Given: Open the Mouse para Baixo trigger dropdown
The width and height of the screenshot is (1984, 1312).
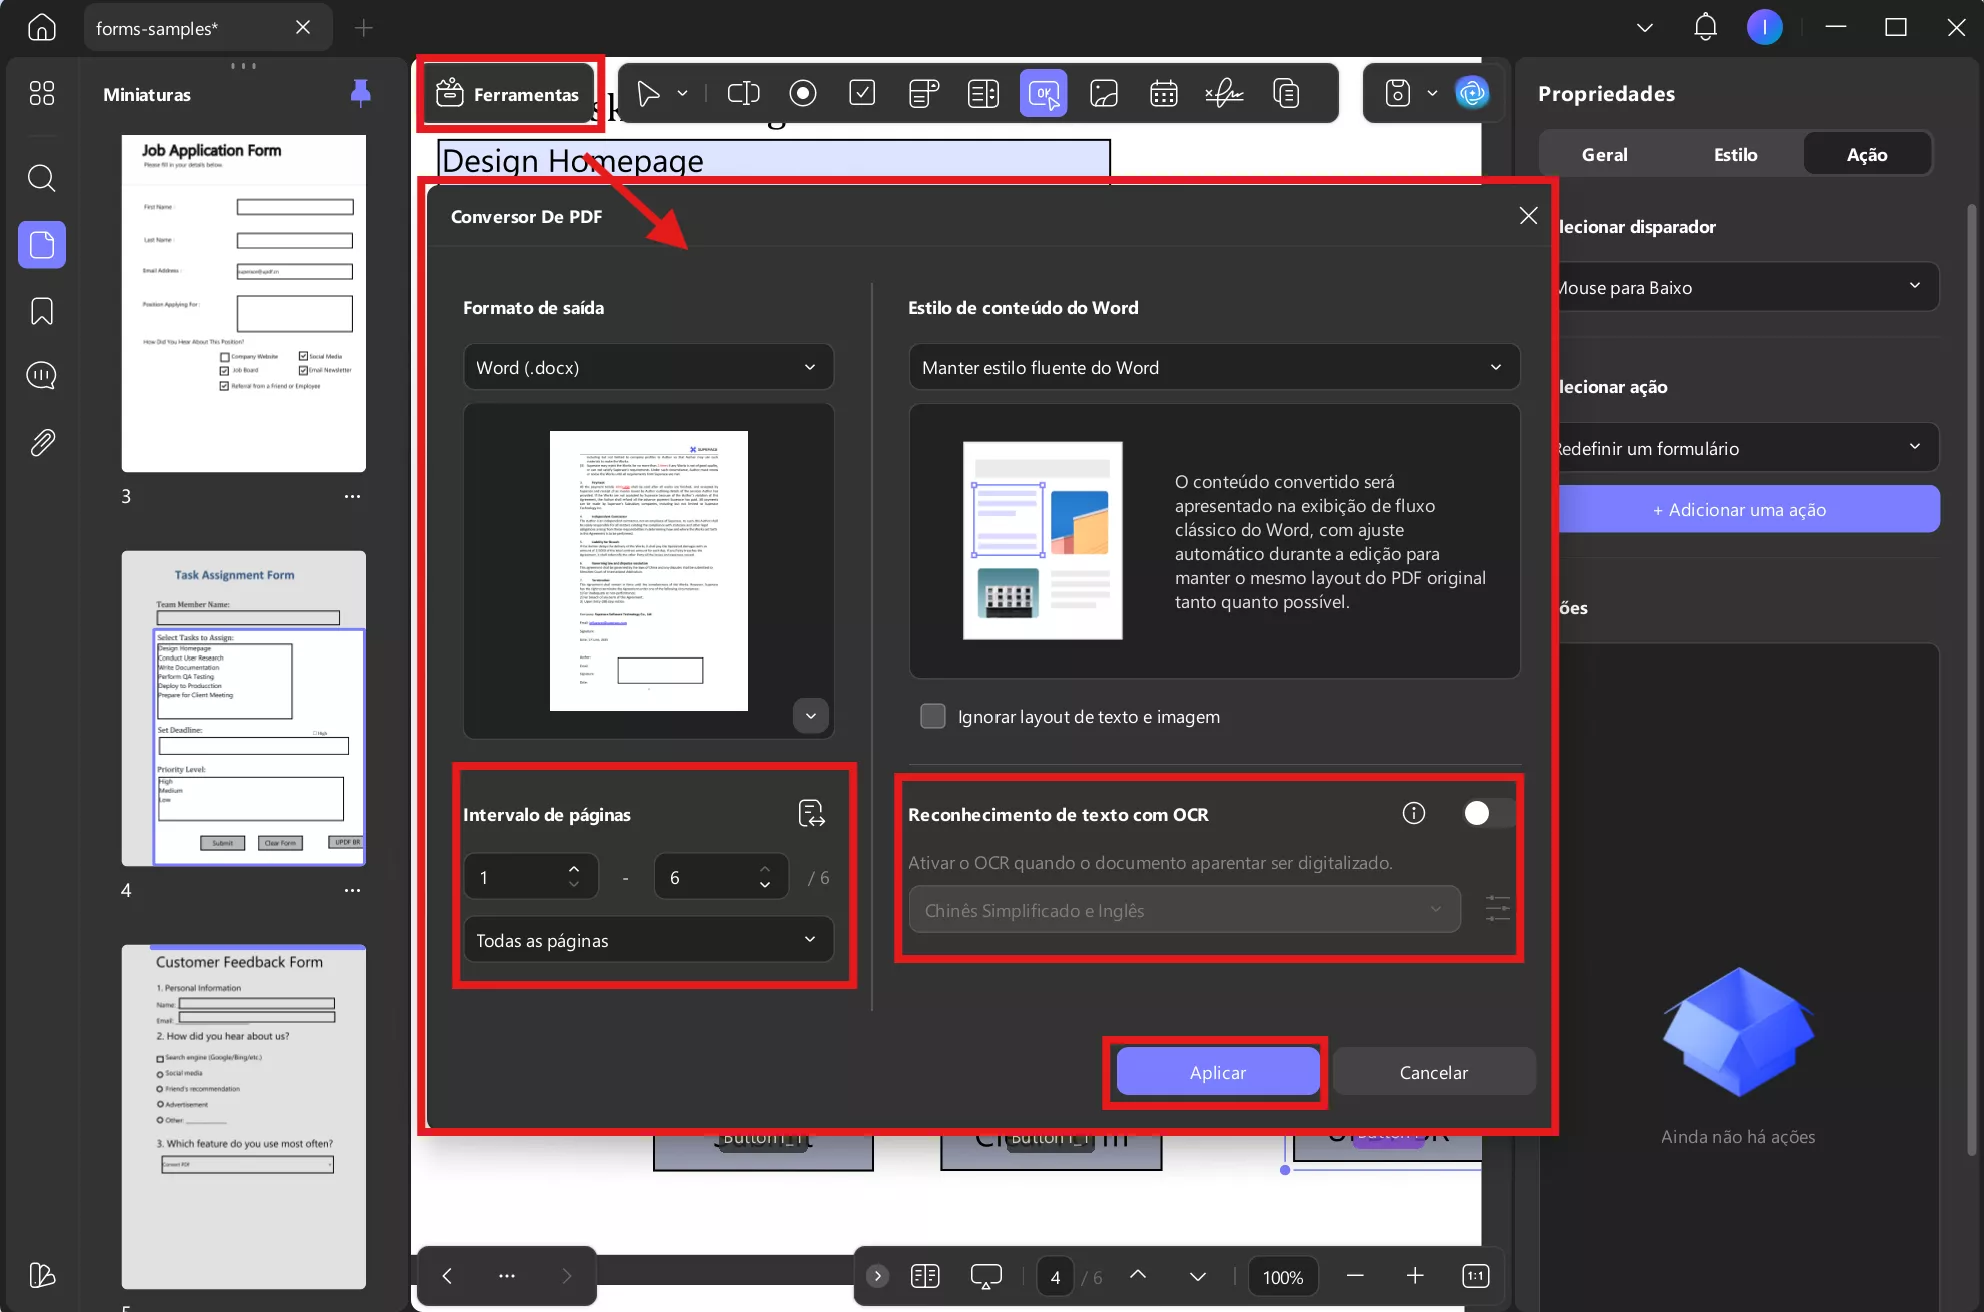Looking at the screenshot, I should [1746, 287].
